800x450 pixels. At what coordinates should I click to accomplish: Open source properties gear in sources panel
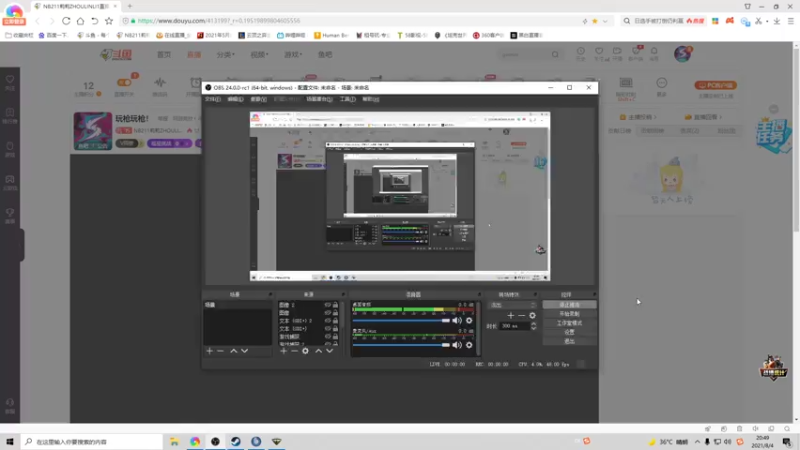point(305,351)
